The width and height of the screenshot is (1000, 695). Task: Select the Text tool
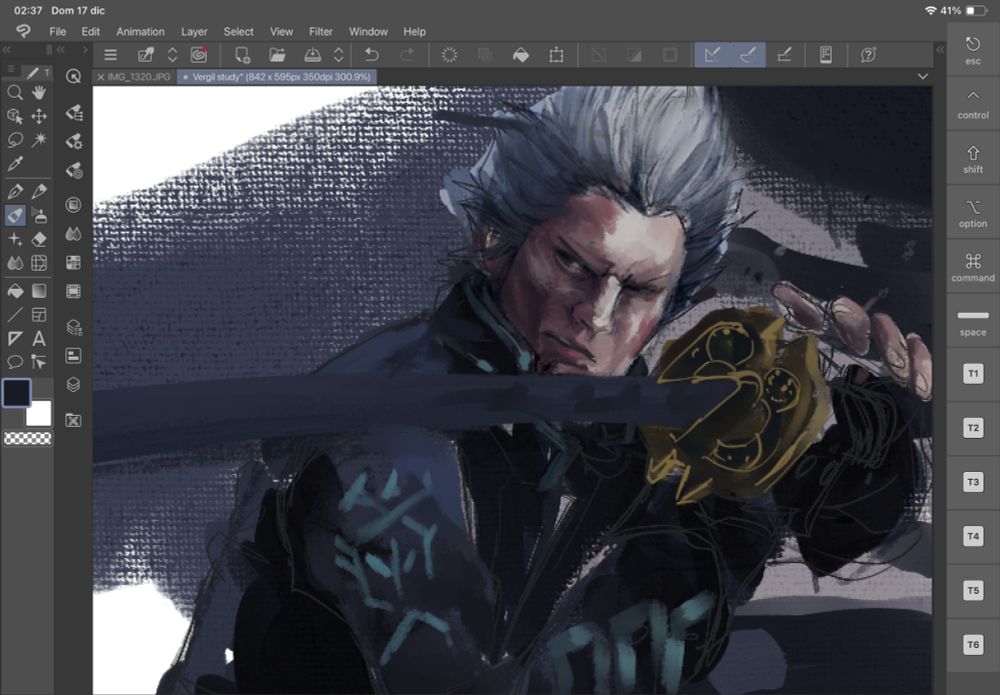click(x=39, y=339)
